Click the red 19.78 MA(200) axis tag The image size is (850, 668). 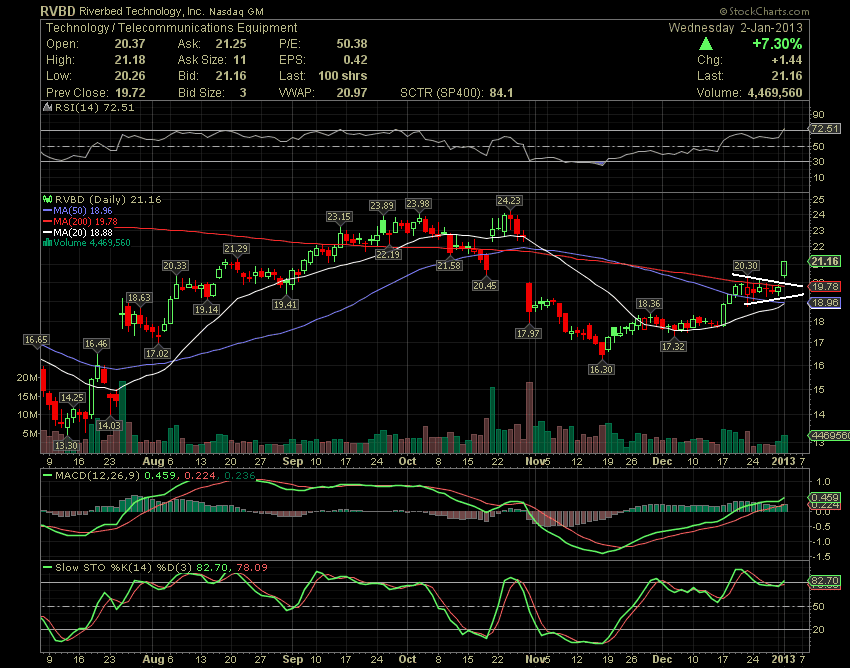click(825, 286)
